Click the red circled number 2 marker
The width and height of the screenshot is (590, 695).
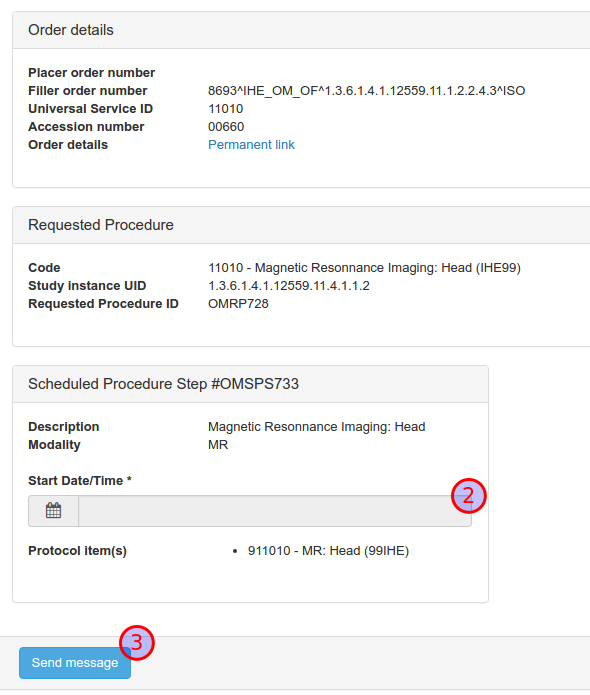point(469,496)
